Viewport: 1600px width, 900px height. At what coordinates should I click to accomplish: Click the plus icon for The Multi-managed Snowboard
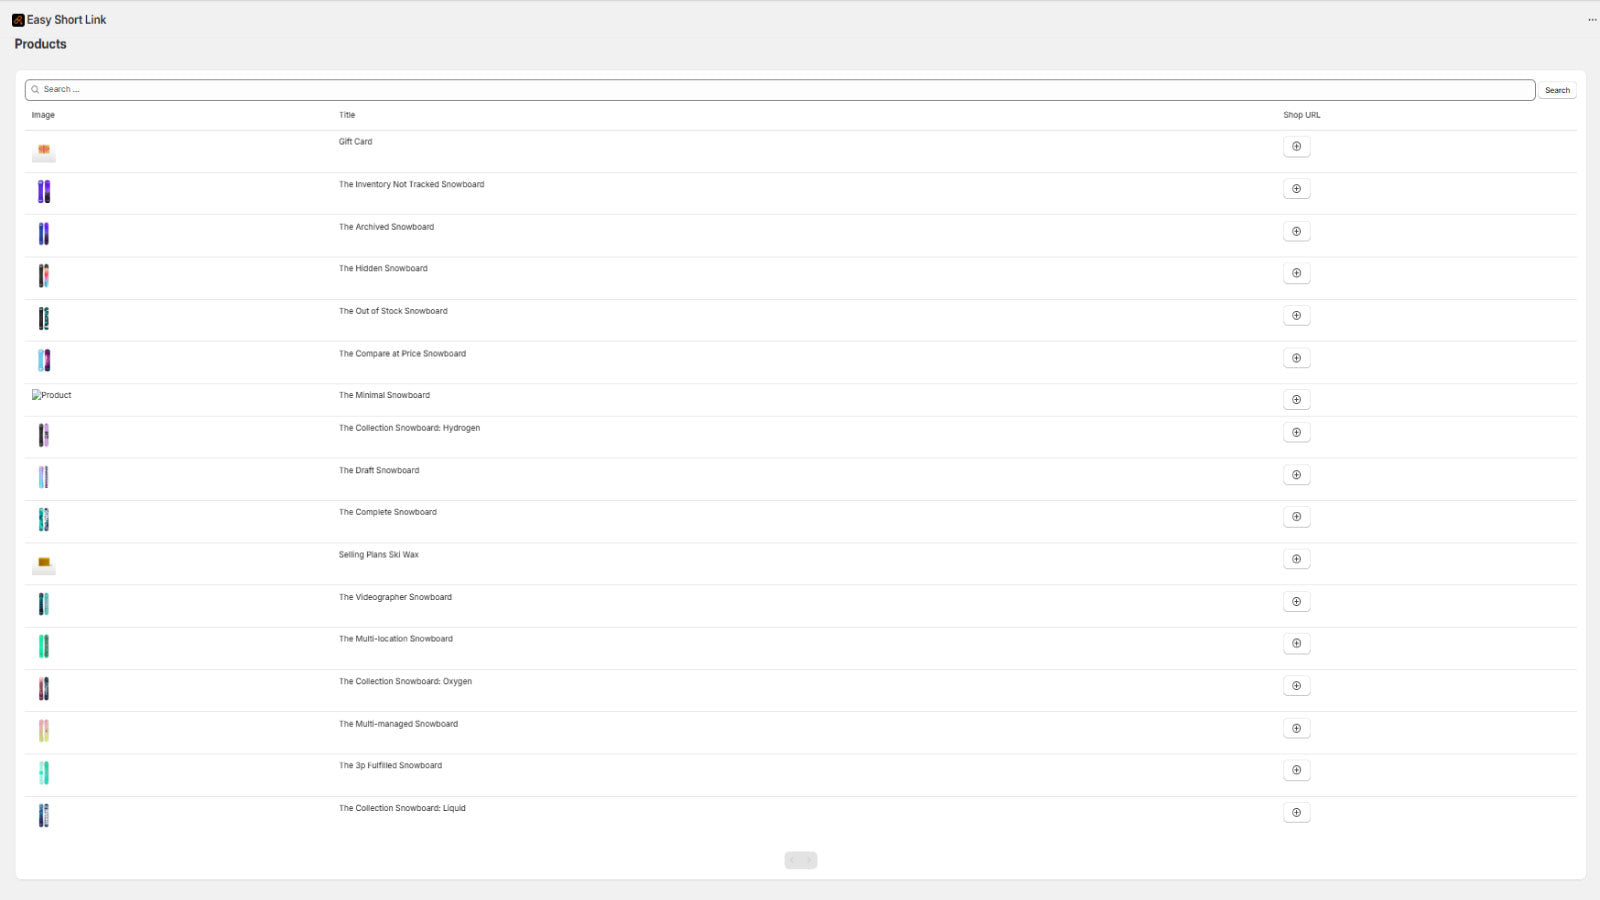tap(1296, 728)
